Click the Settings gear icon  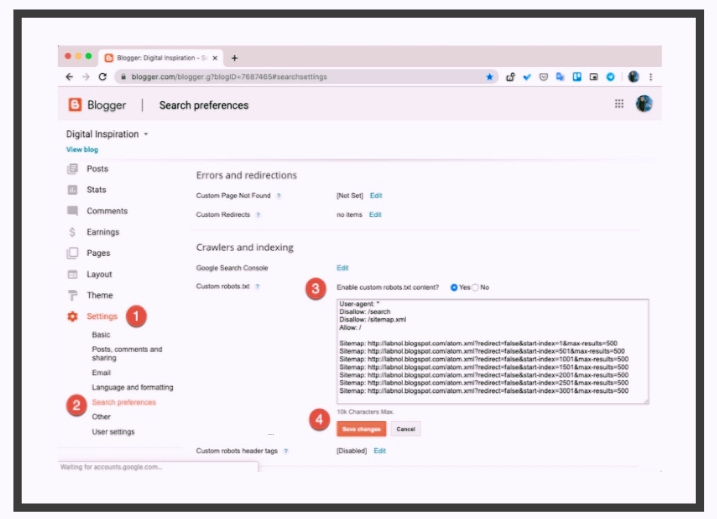[72, 316]
